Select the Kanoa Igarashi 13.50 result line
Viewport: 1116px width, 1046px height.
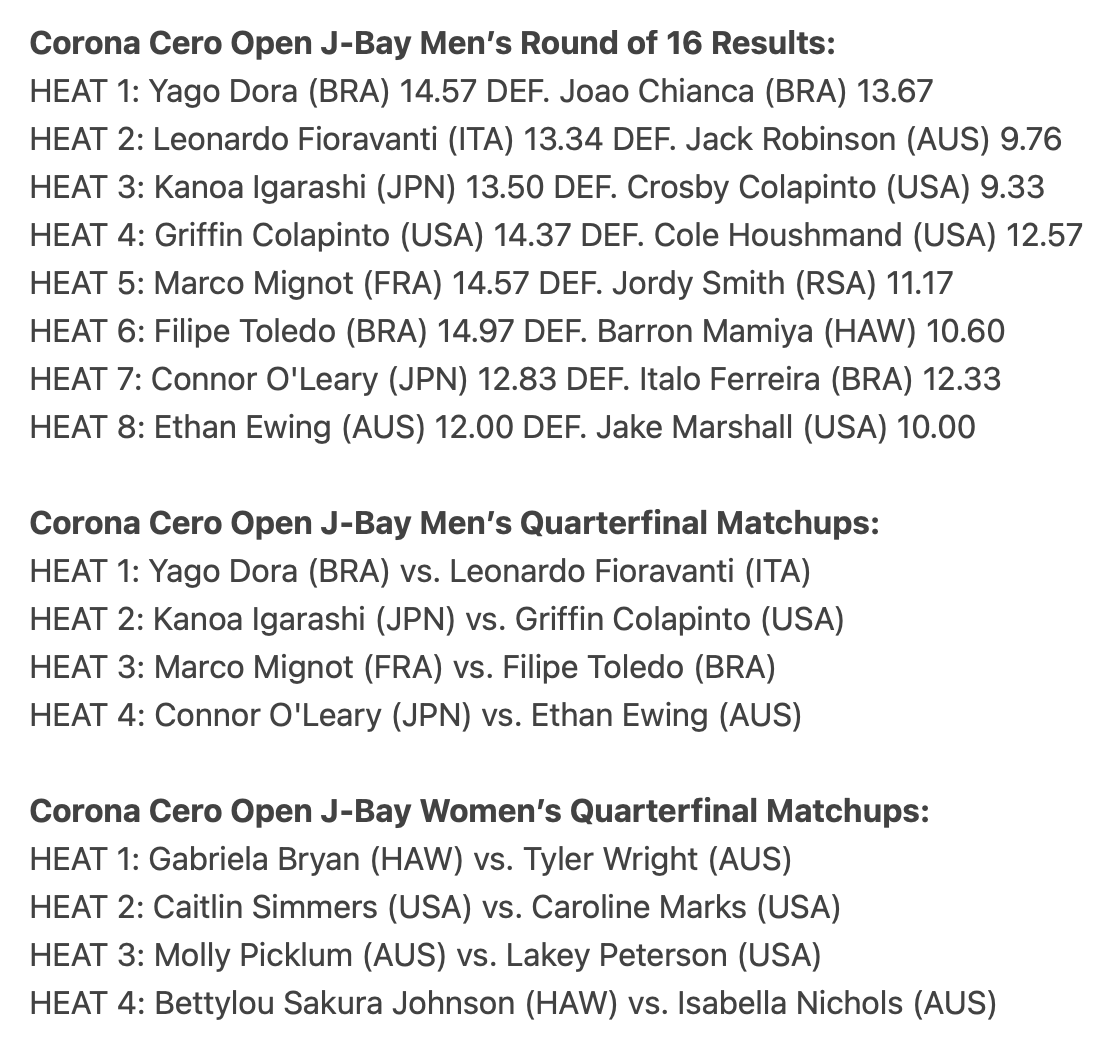coord(537,188)
